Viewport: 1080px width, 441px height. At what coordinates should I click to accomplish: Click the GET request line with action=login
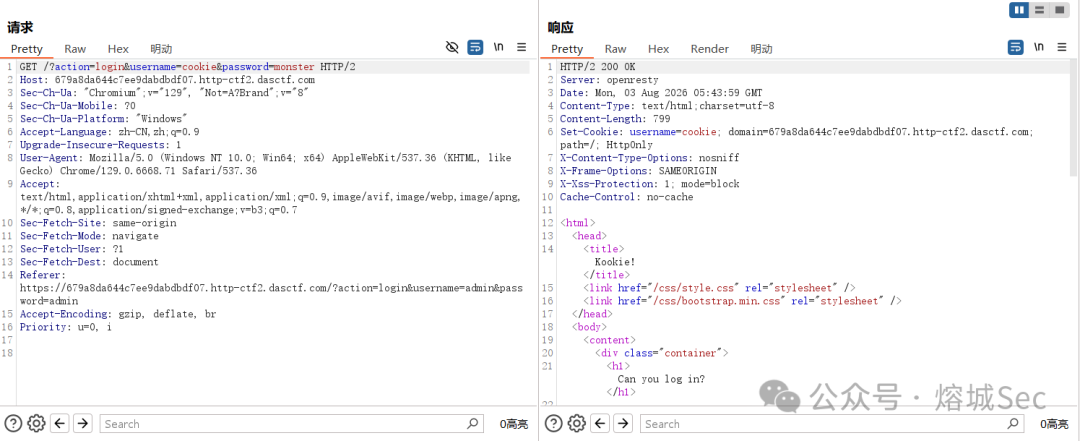[x=188, y=67]
